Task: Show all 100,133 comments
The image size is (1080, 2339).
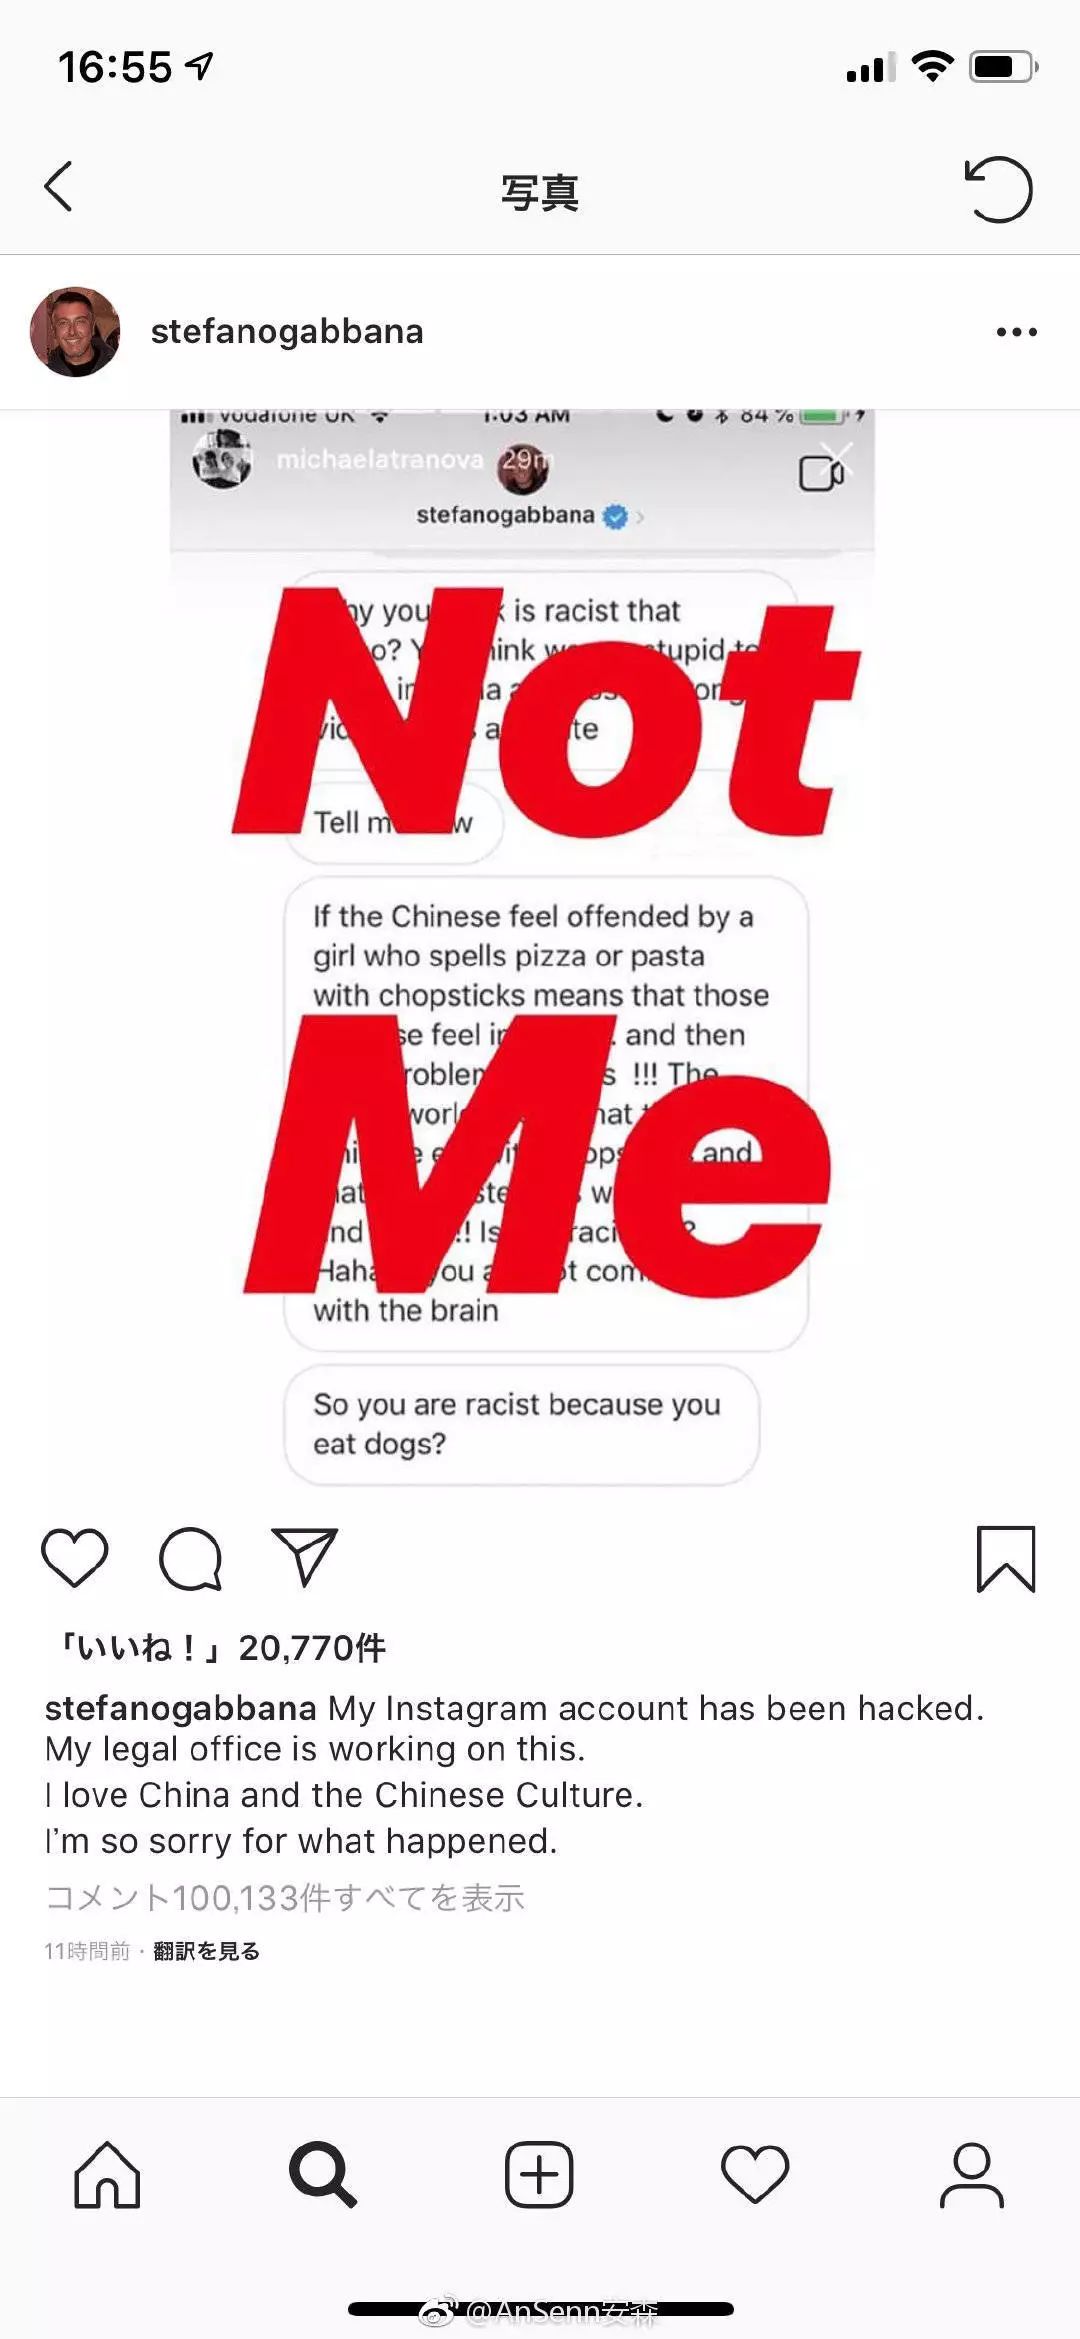Action: point(285,1897)
